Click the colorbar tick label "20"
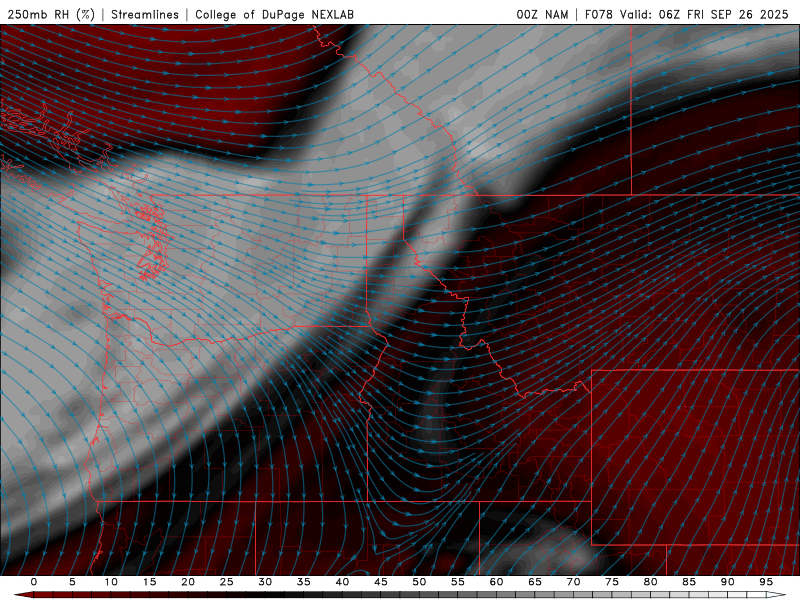 (188, 582)
